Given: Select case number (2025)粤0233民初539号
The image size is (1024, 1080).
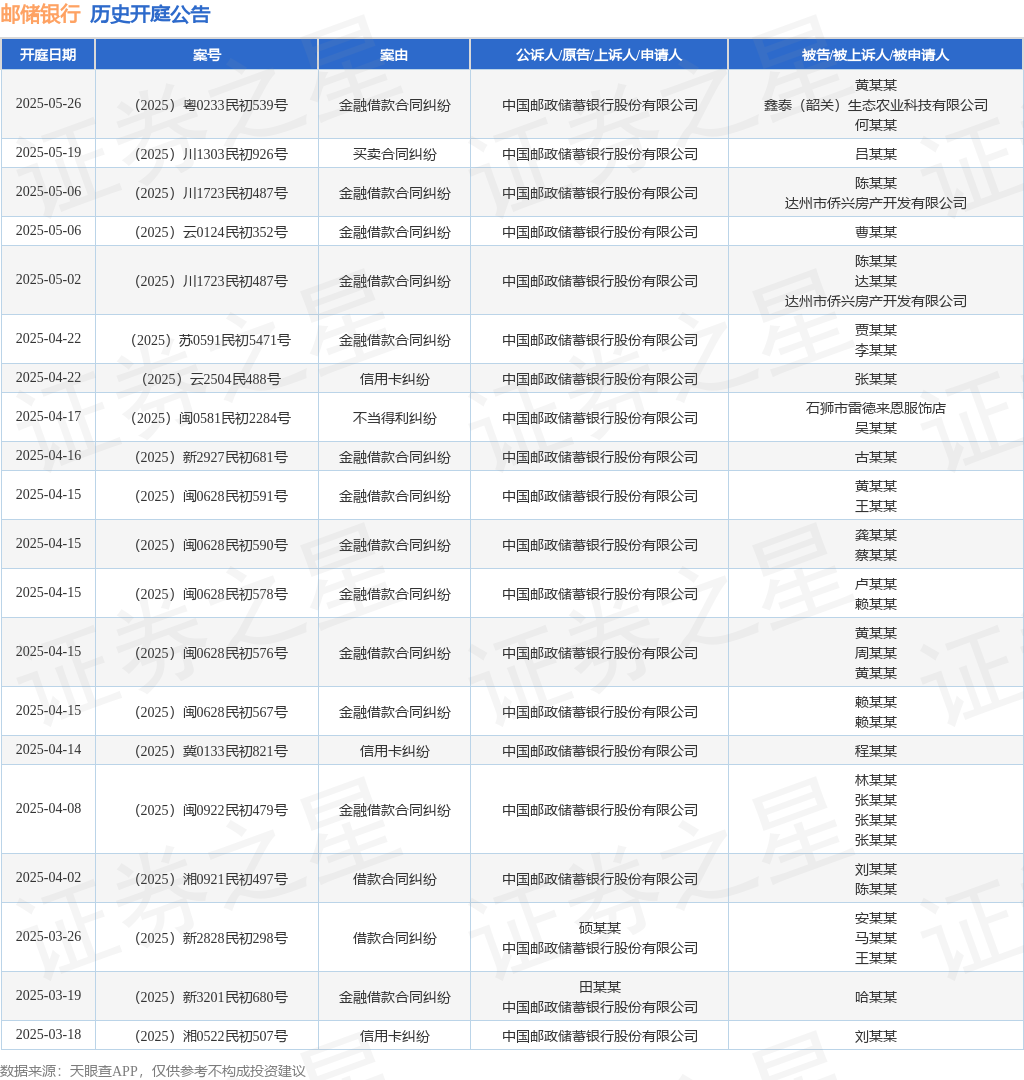Looking at the screenshot, I should [210, 105].
